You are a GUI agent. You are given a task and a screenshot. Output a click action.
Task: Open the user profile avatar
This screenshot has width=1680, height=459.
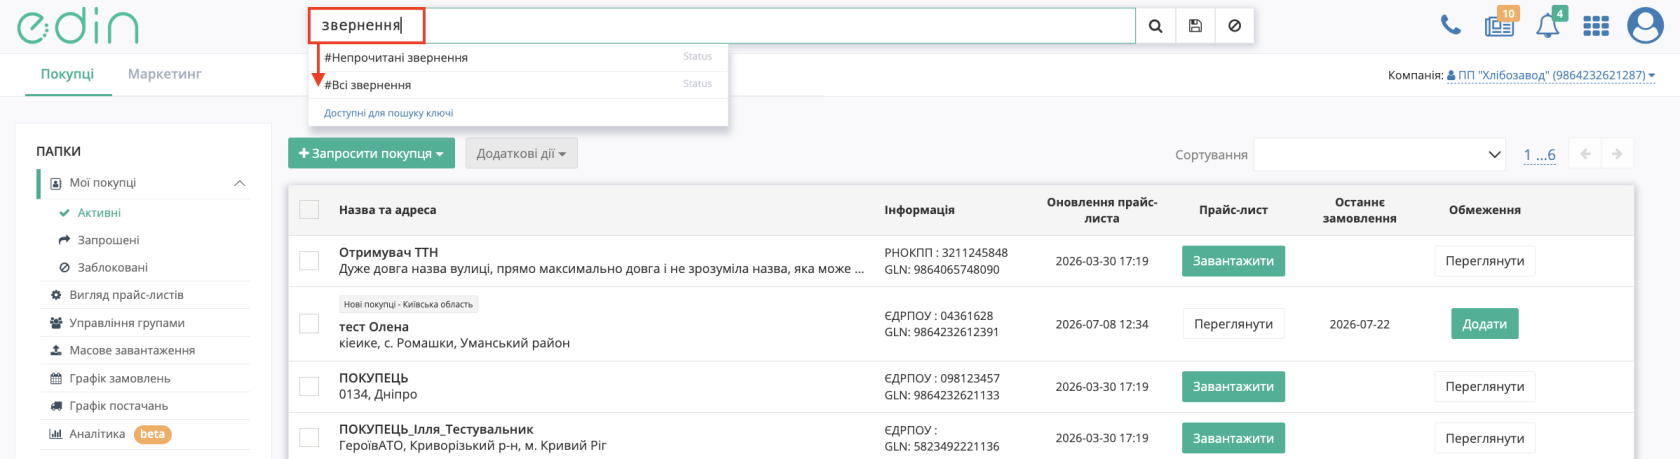point(1645,26)
